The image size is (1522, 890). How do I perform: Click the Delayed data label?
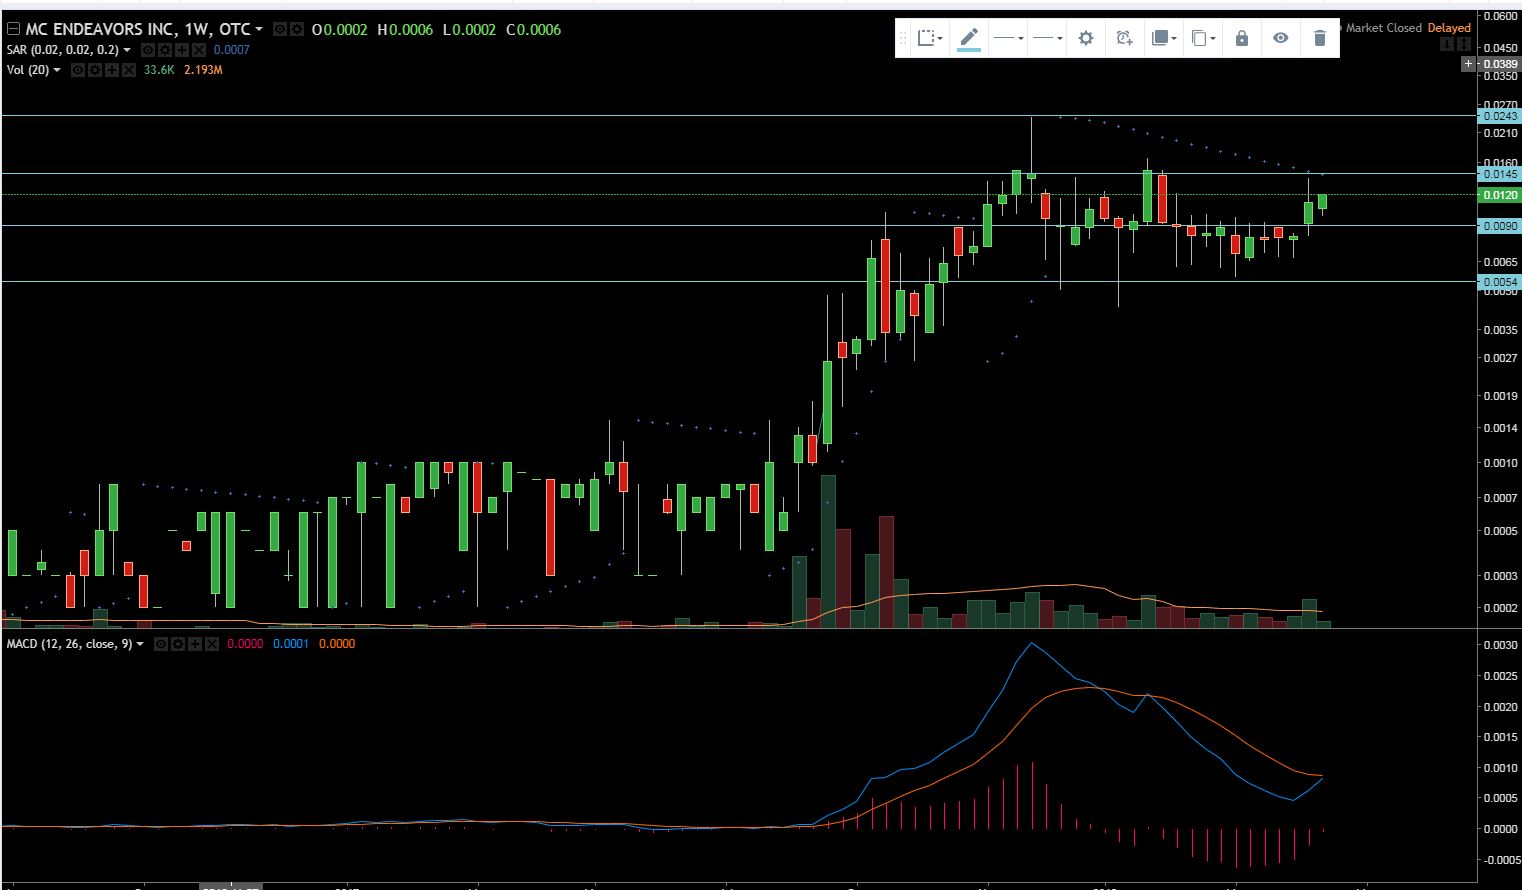point(1449,28)
